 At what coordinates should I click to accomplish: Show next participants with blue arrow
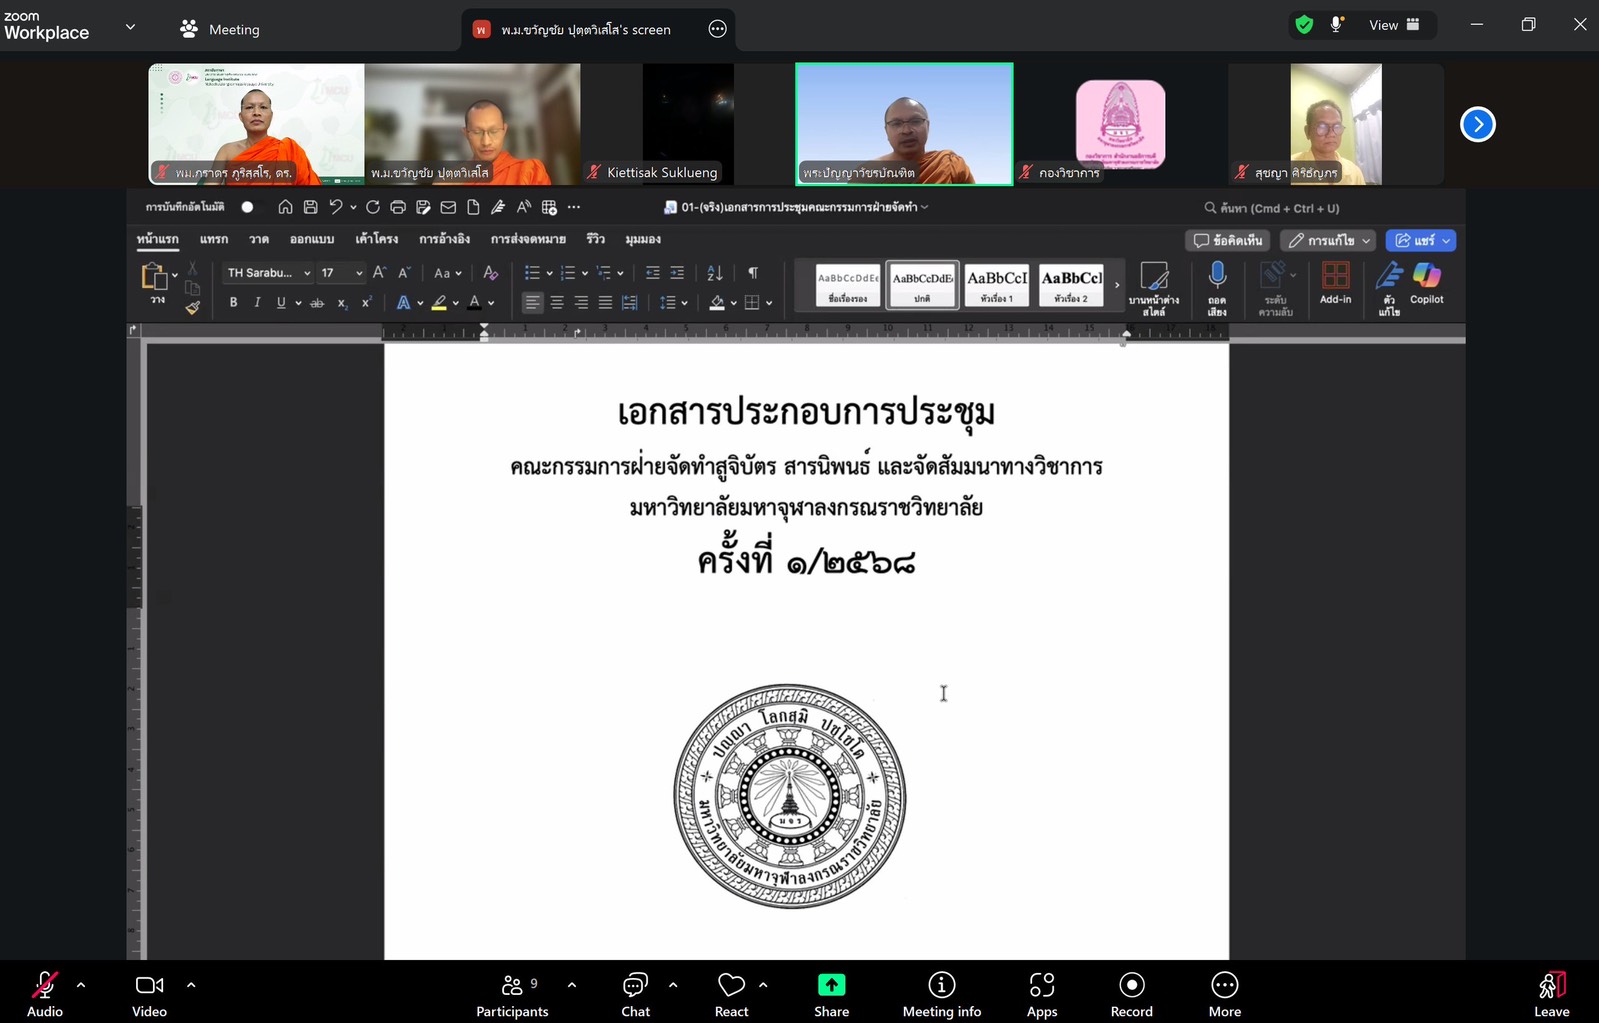(1477, 125)
